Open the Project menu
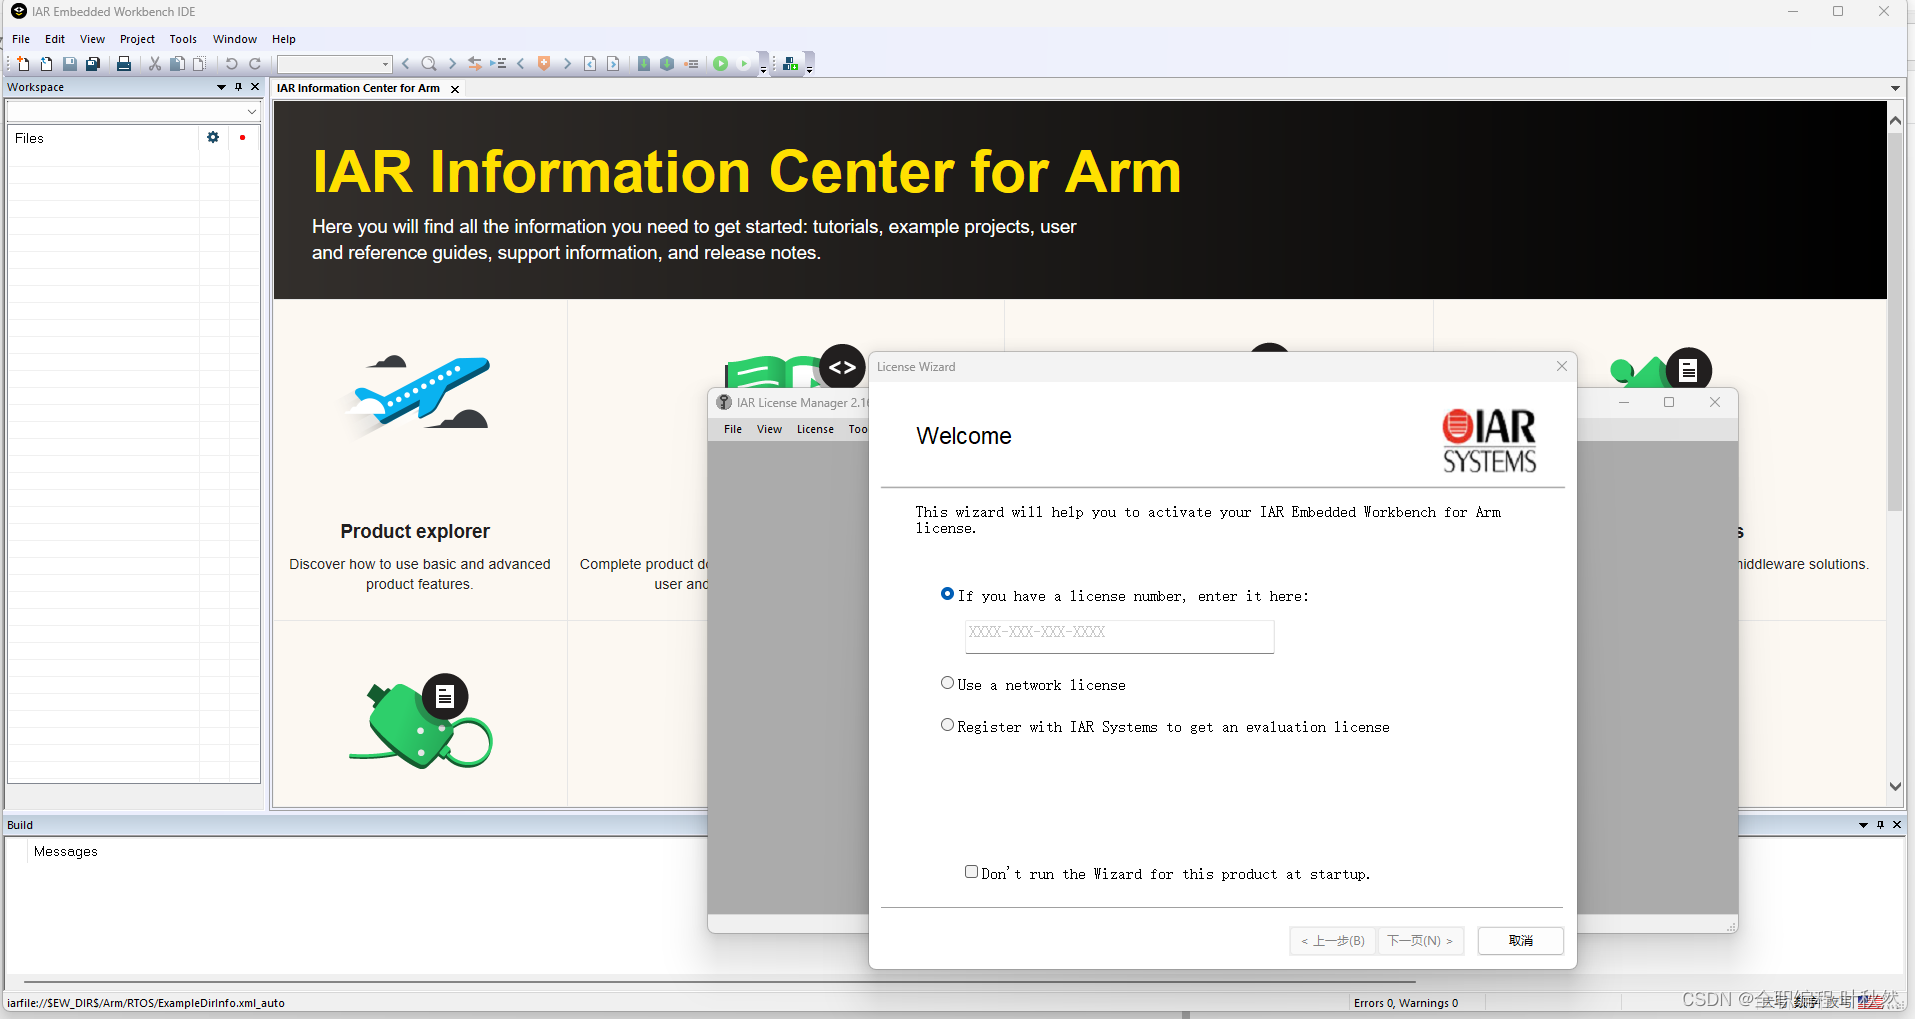 137,39
